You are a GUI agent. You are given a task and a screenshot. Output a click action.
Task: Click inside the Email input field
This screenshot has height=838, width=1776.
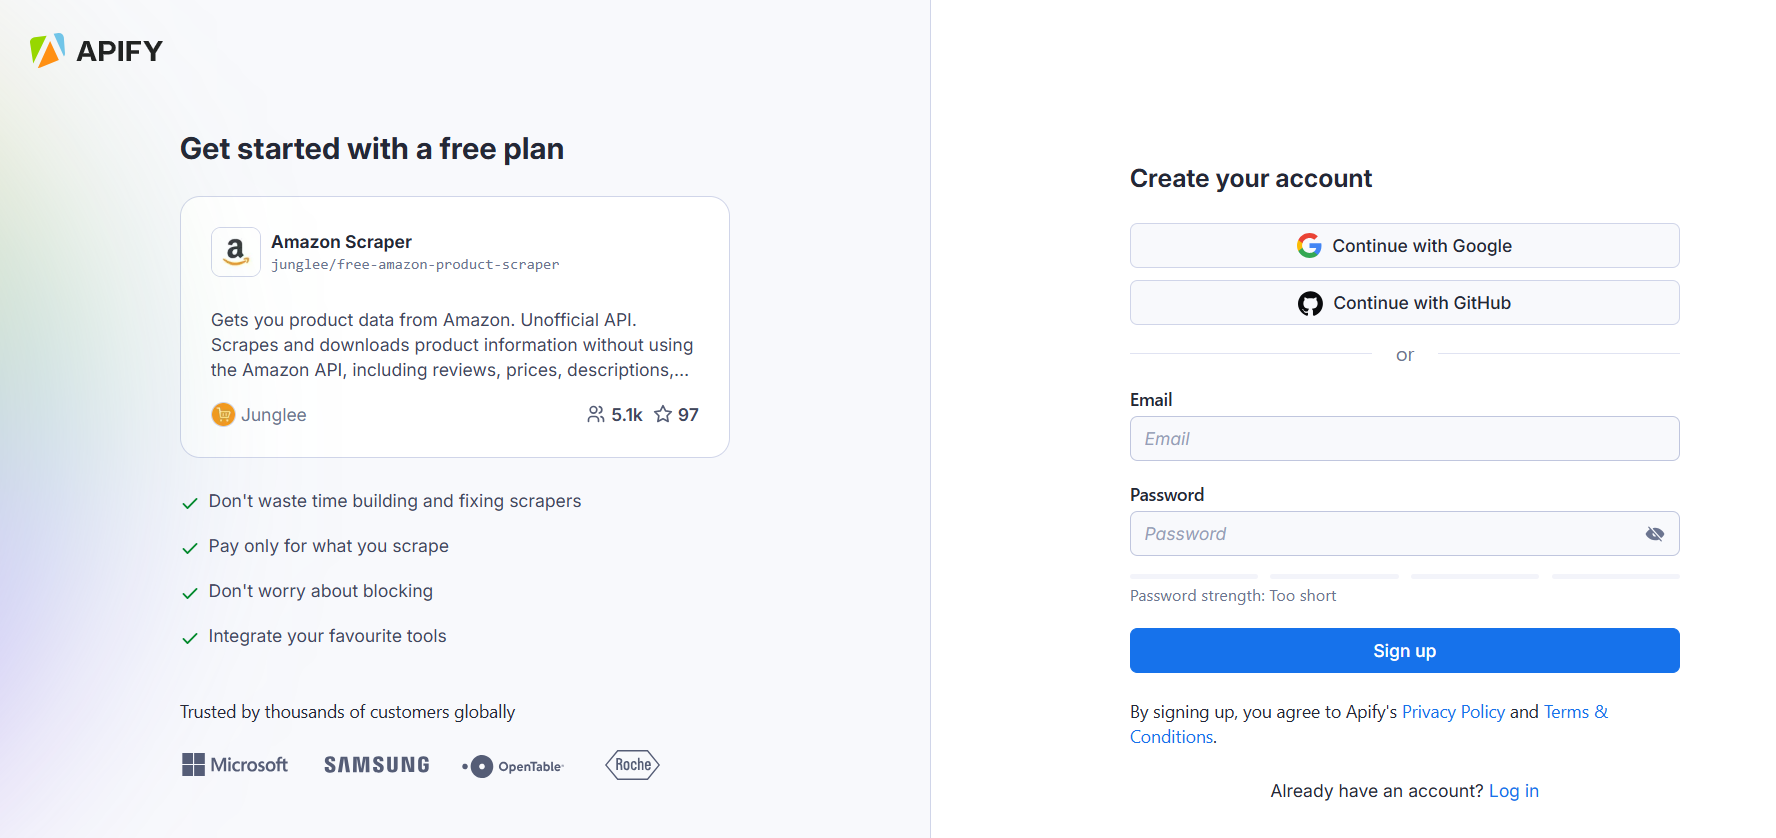(1404, 438)
